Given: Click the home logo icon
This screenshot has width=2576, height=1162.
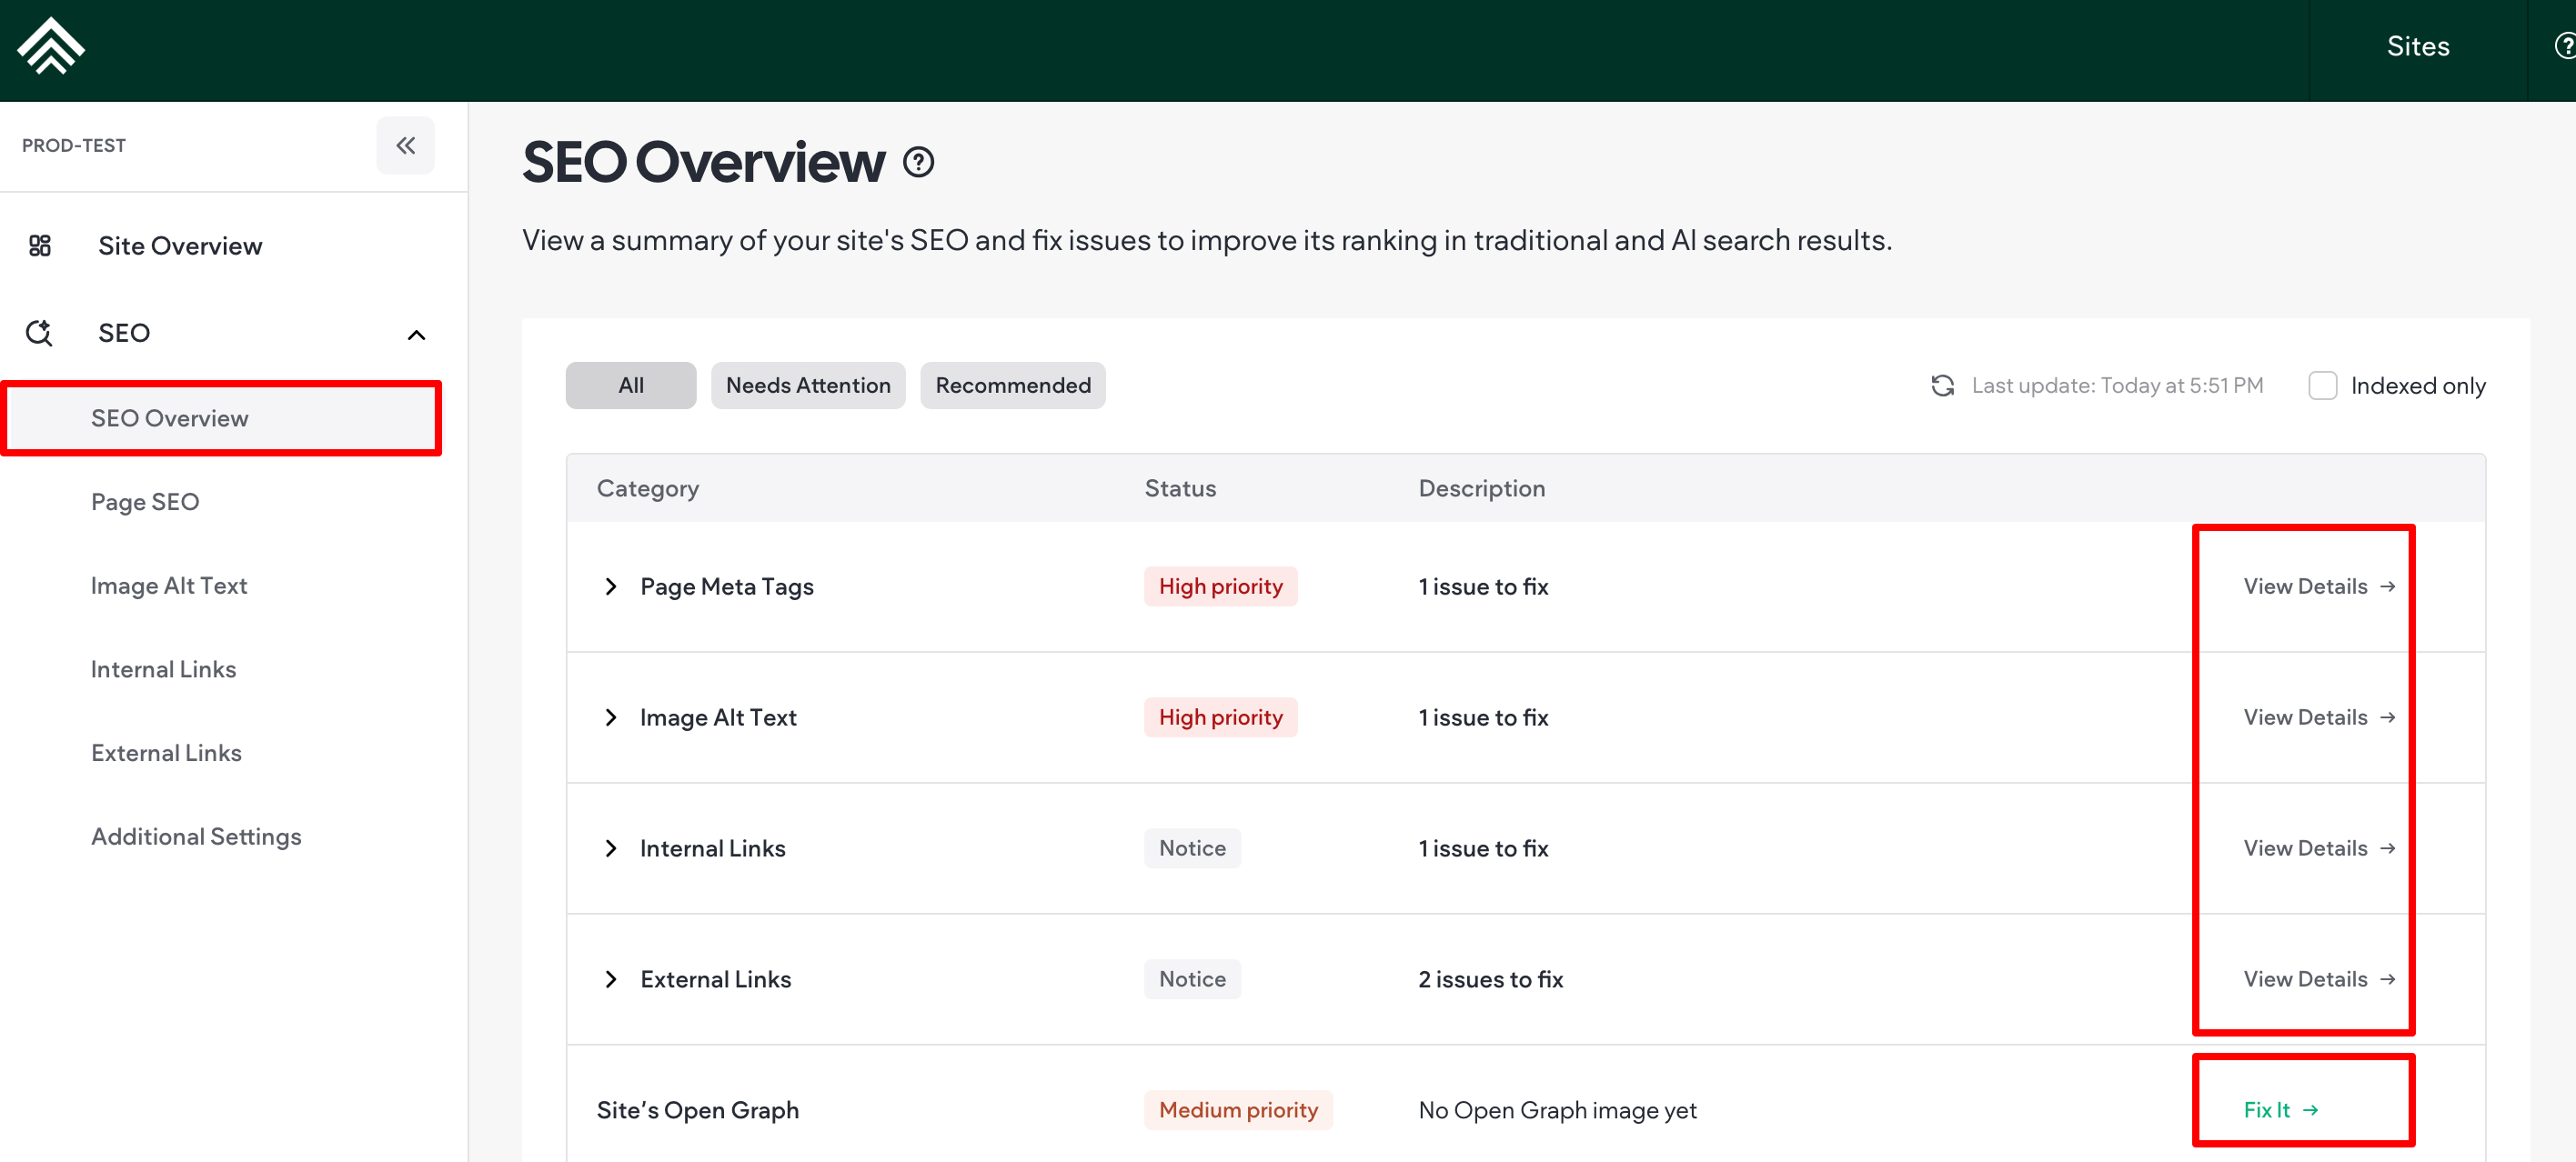Looking at the screenshot, I should pos(50,47).
